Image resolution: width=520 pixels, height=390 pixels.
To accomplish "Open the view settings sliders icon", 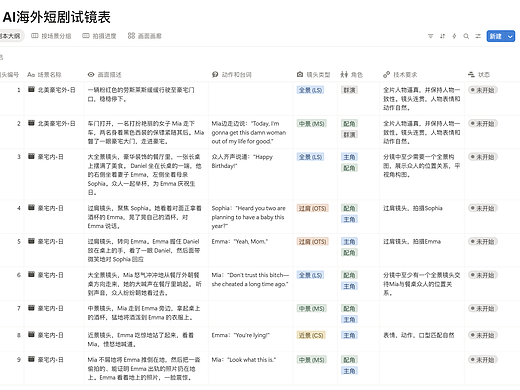I will click(x=478, y=36).
